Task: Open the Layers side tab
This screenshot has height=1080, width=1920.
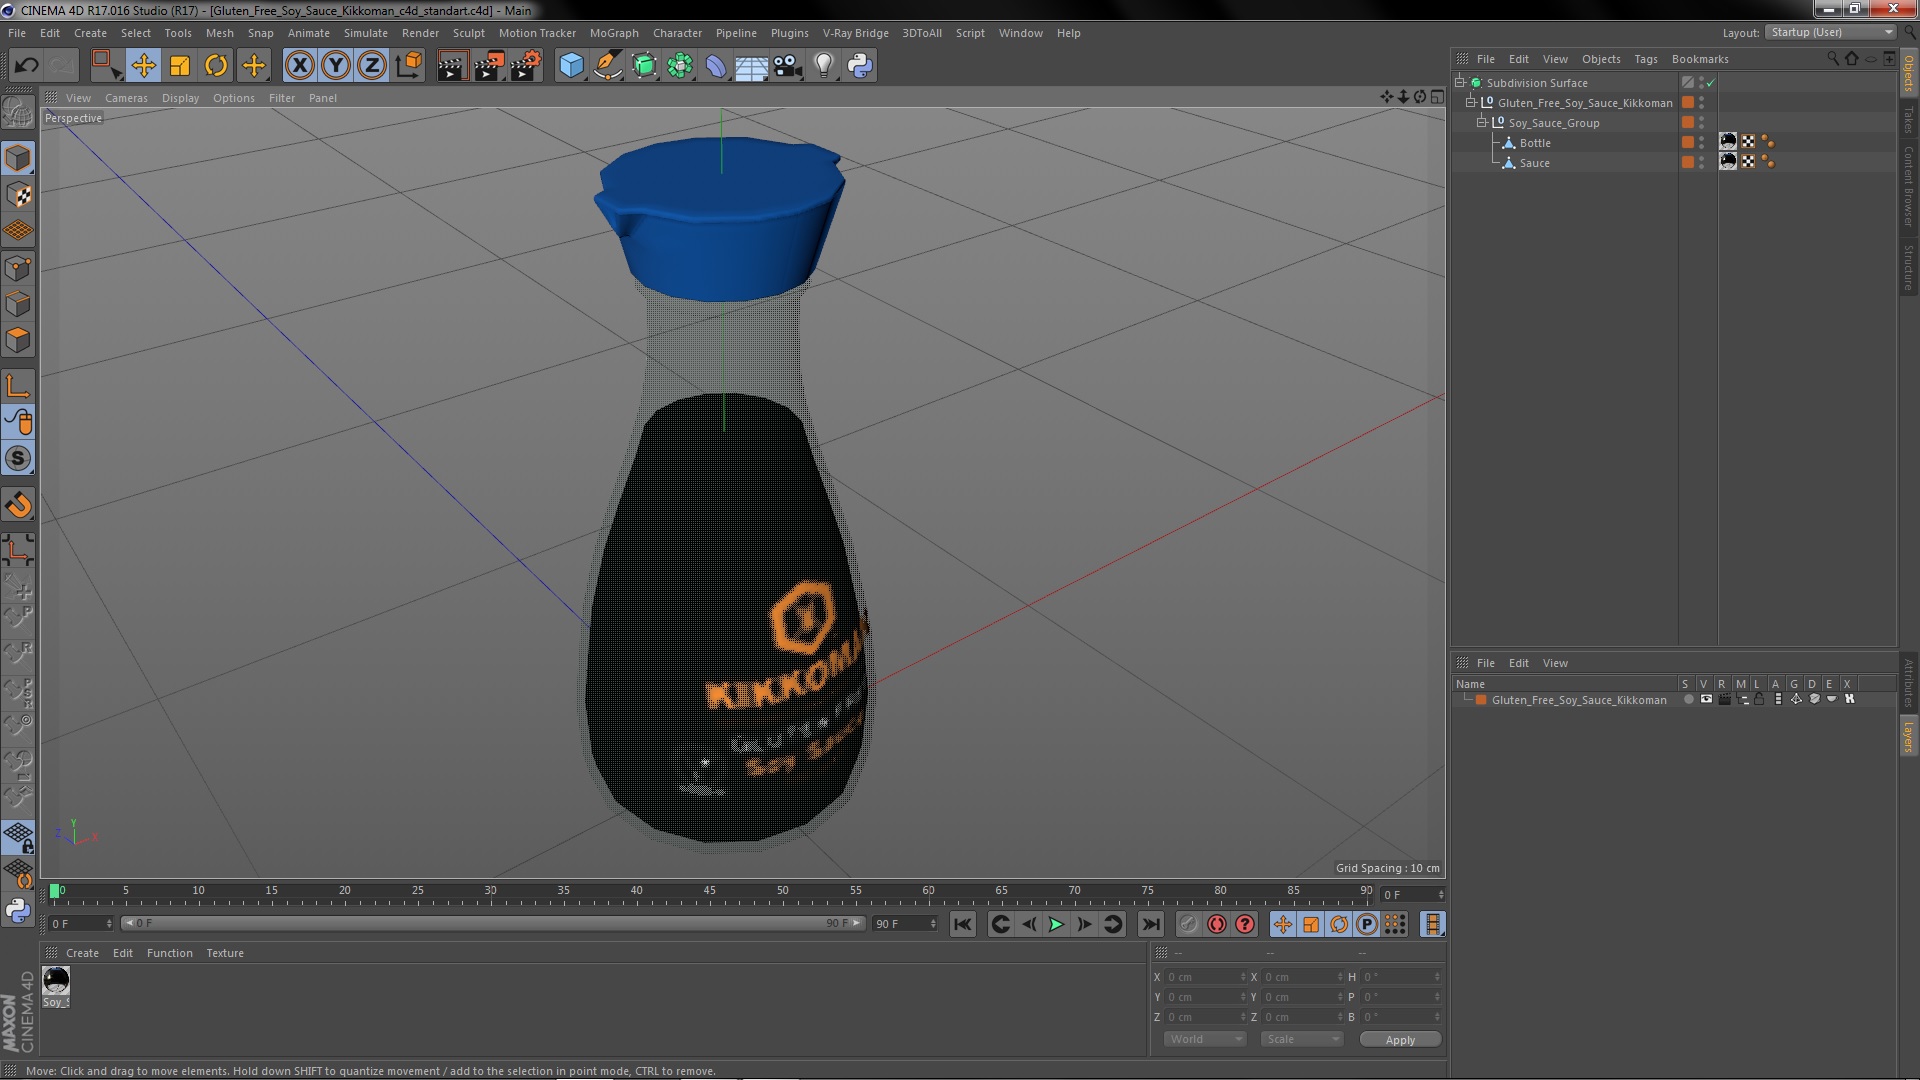Action: pos(1909,737)
